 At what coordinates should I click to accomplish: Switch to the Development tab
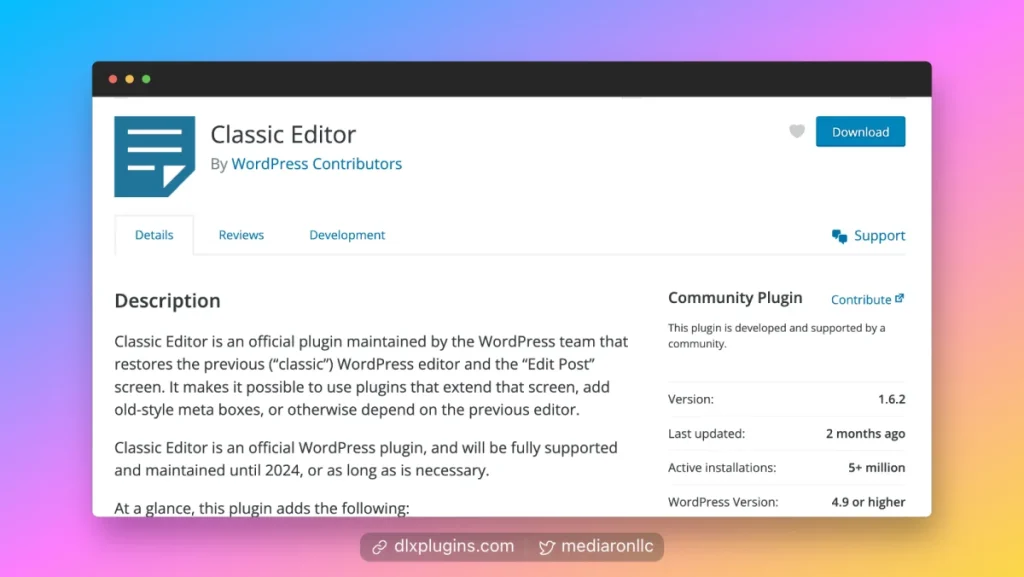click(x=347, y=235)
